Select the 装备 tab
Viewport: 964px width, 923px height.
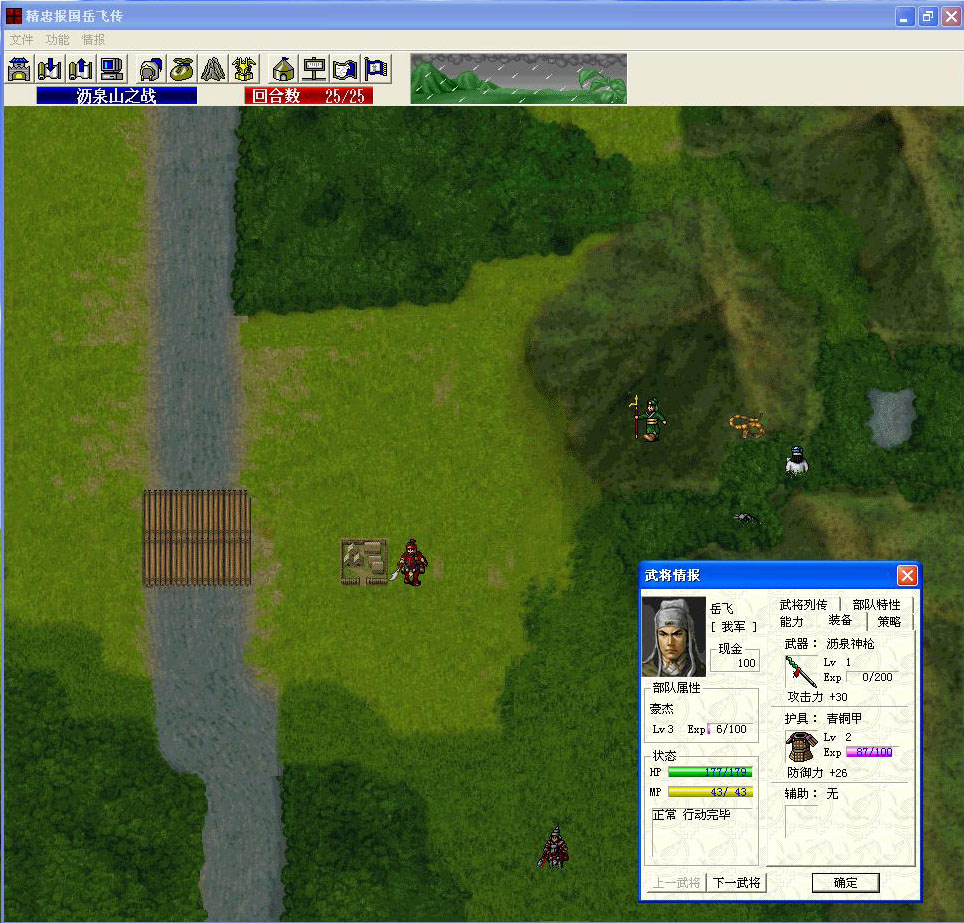(840, 620)
